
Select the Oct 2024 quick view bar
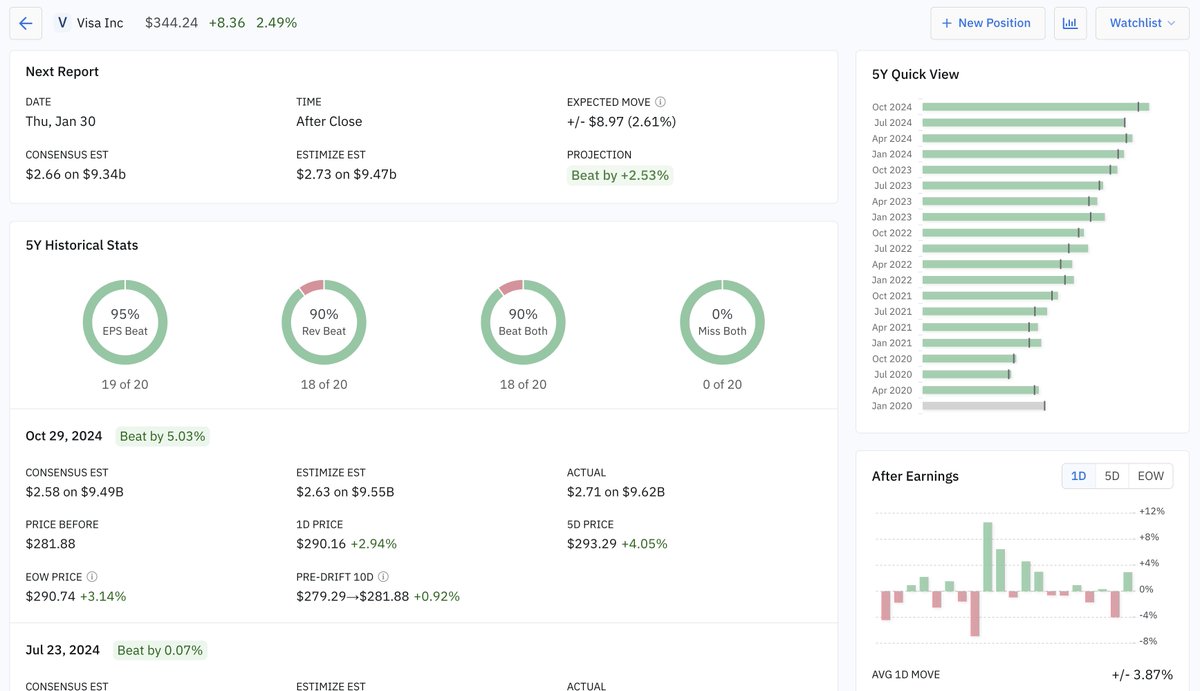tap(1035, 106)
